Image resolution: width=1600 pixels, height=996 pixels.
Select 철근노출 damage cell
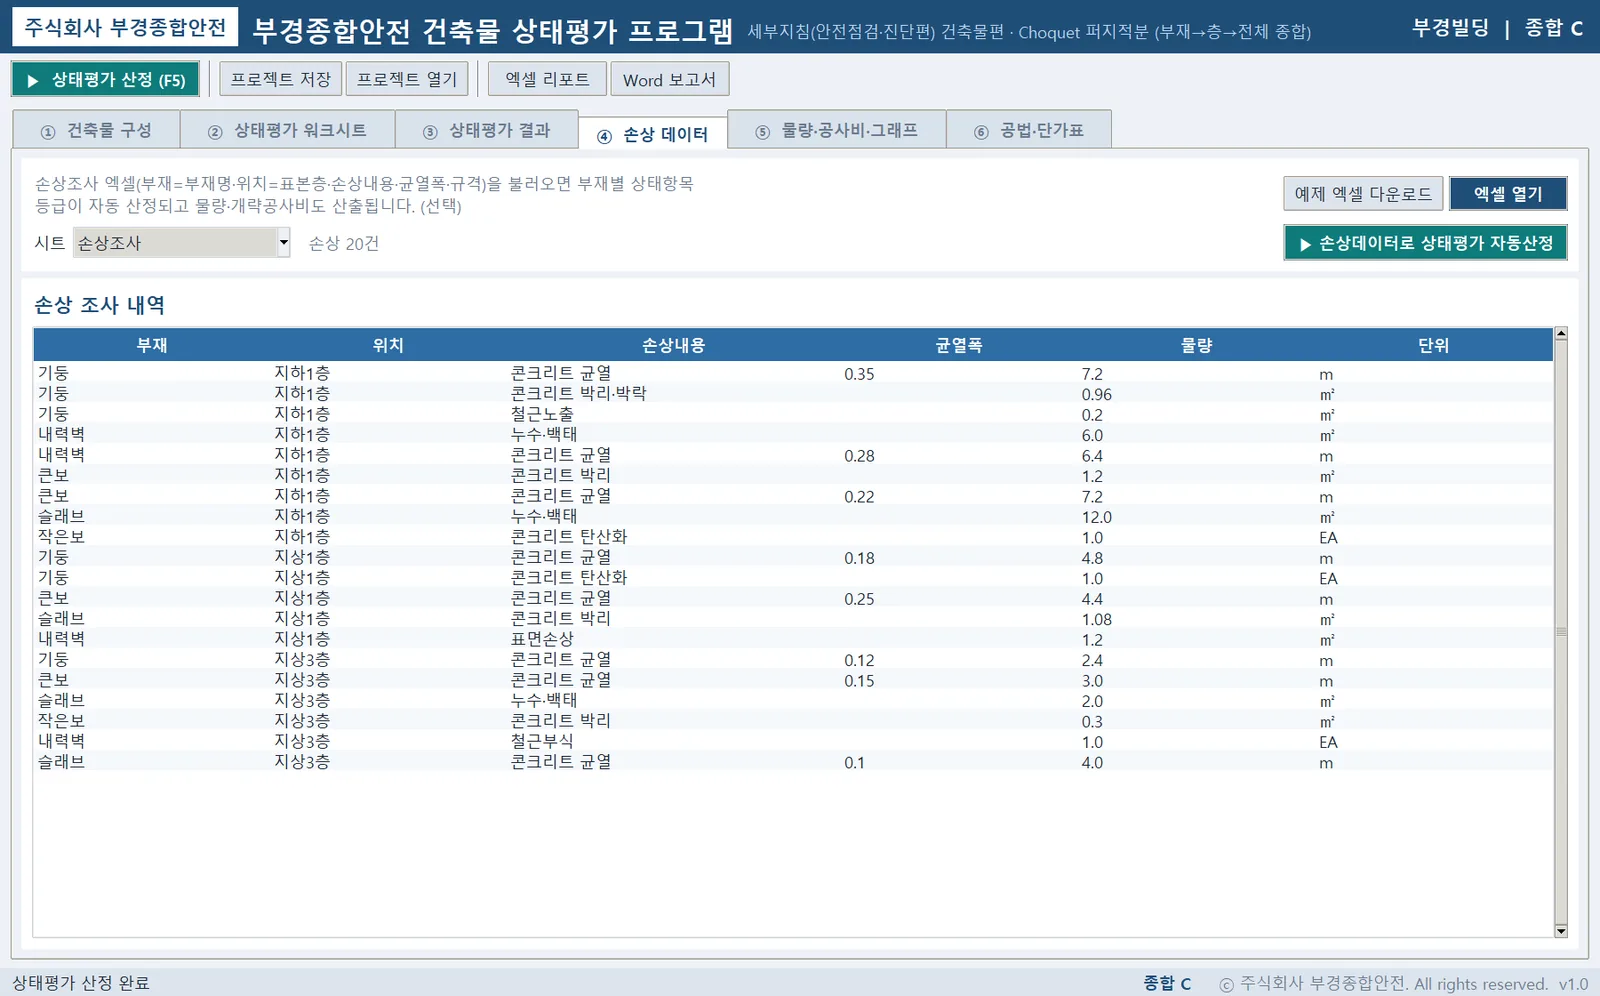542,414
